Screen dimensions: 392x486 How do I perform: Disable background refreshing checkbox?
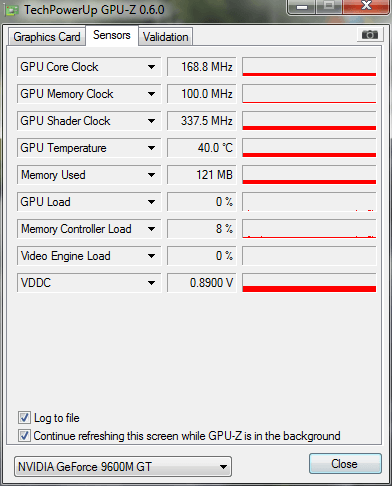(x=24, y=436)
